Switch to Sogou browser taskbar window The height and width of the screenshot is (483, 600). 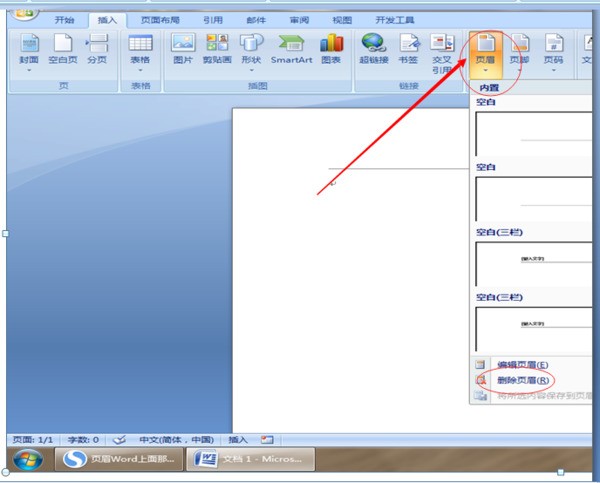click(119, 459)
